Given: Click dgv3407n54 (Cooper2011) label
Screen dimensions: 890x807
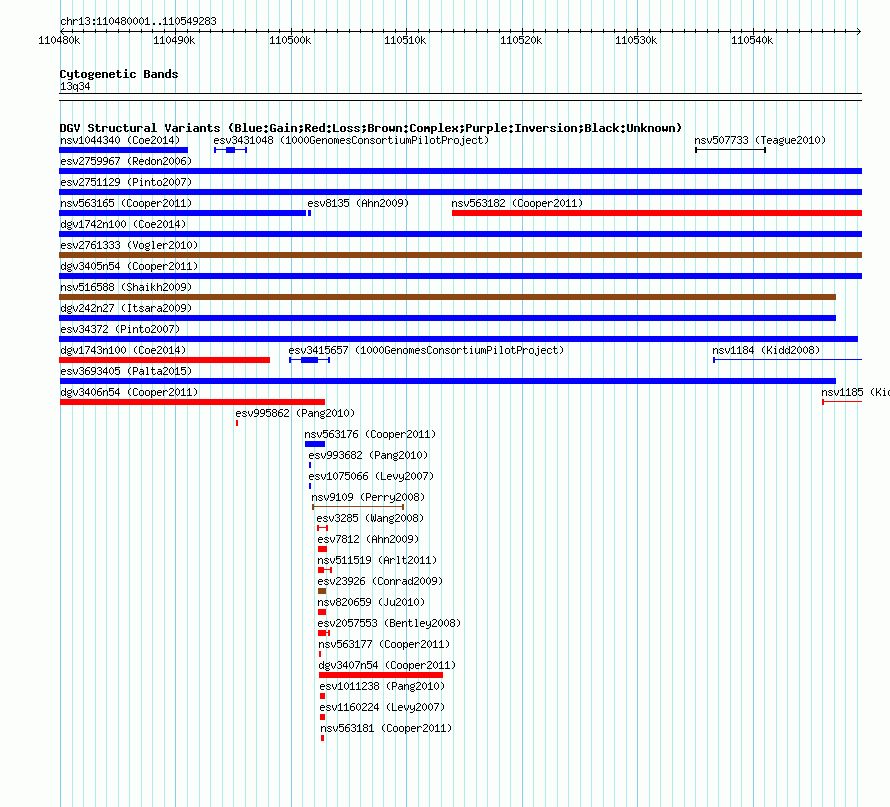Looking at the screenshot, I should tap(387, 665).
